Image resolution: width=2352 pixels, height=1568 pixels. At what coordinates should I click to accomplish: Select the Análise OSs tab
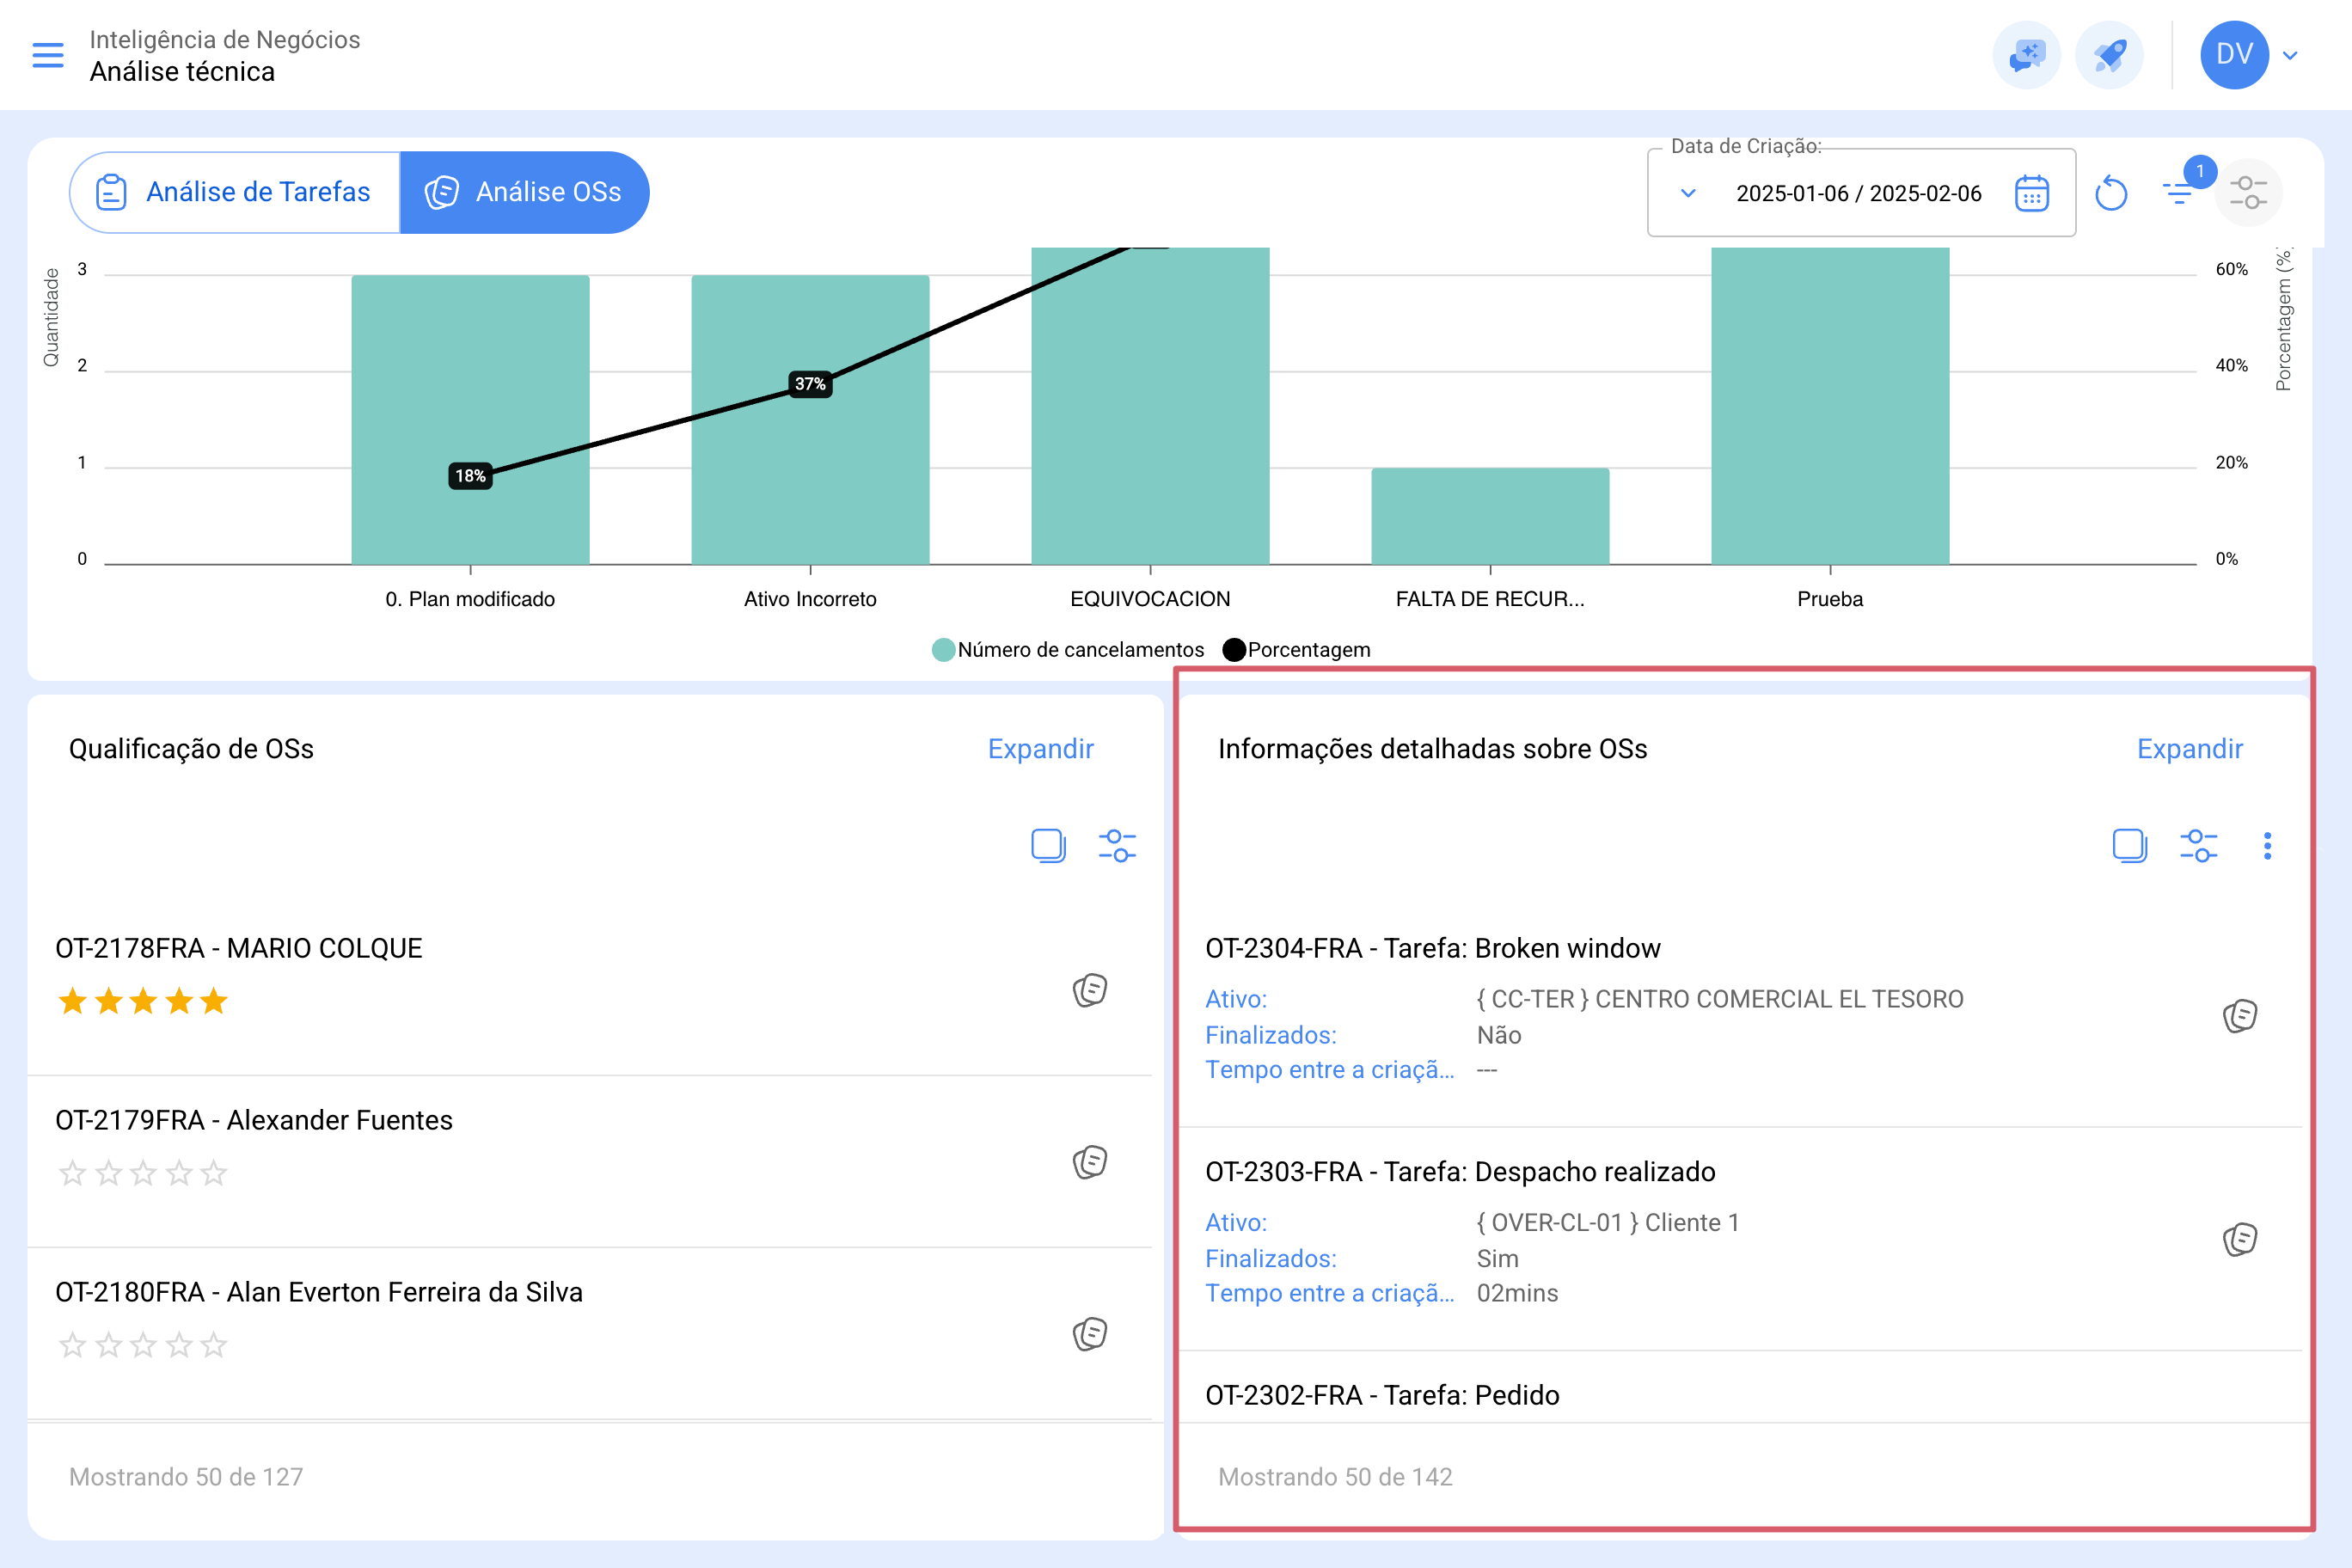click(524, 192)
